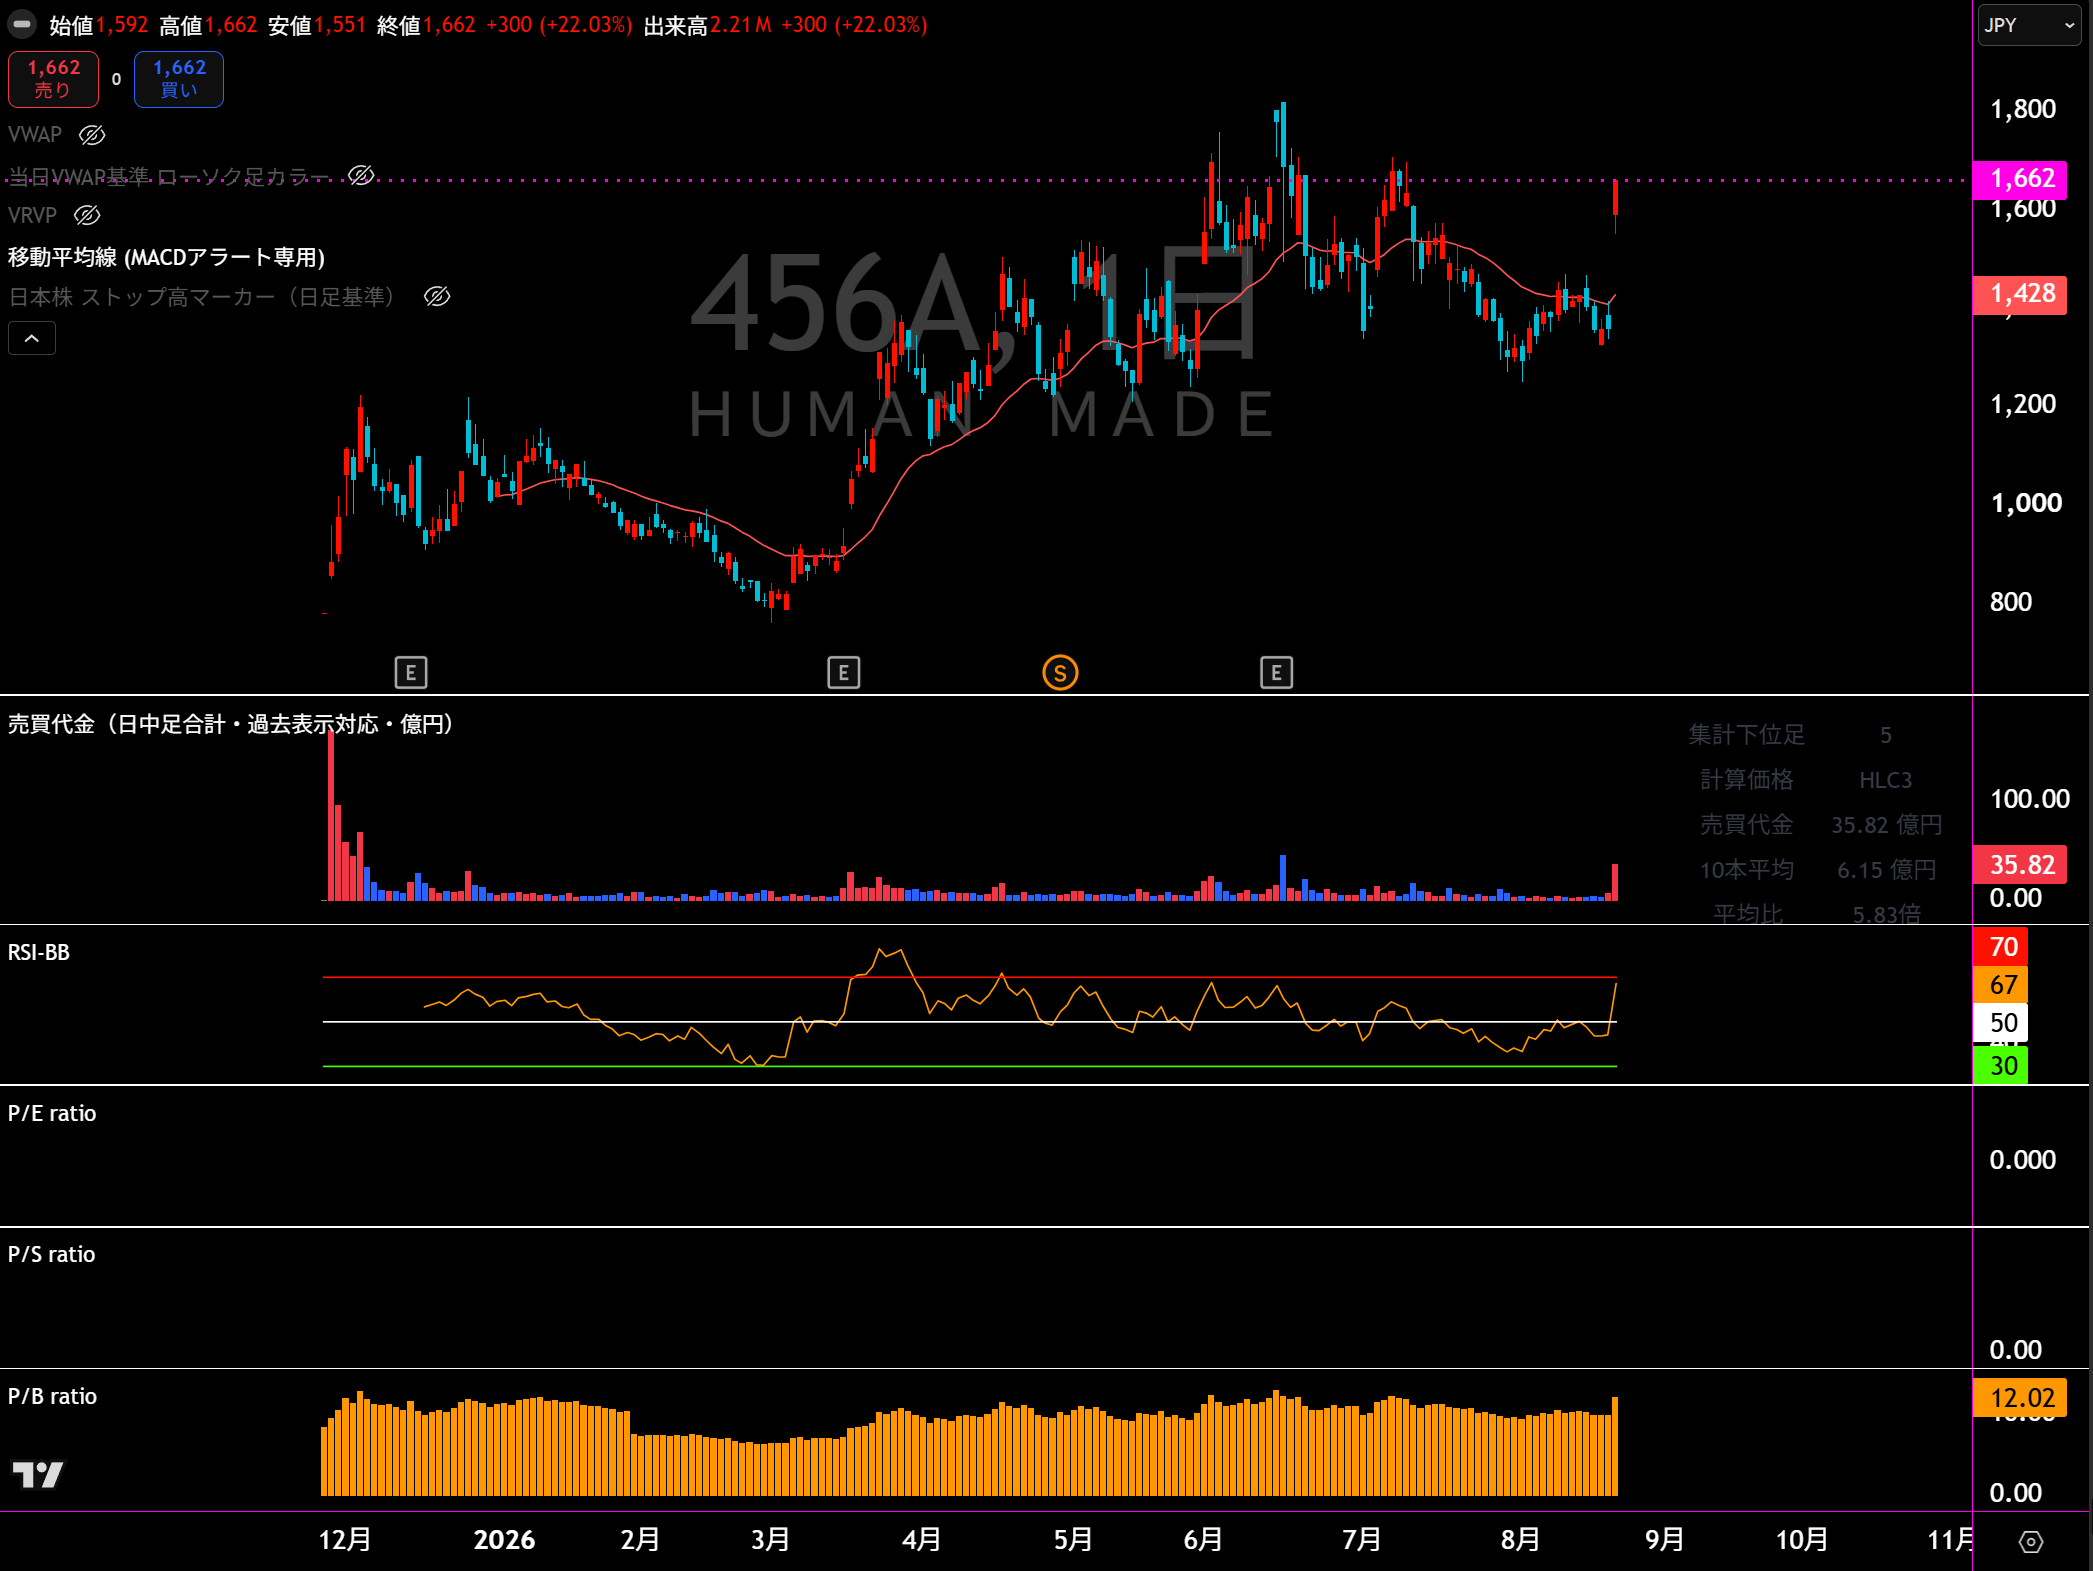Image resolution: width=2093 pixels, height=1571 pixels.
Task: Open the orange split S marker
Action: (x=1060, y=673)
